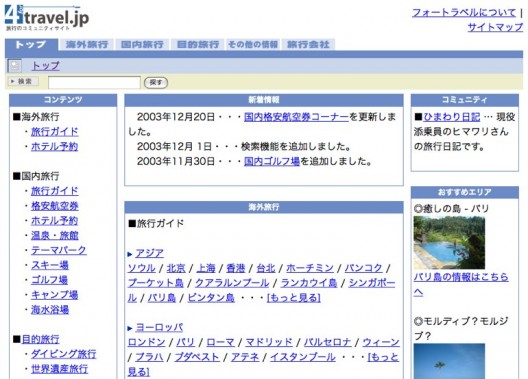Select the 旅行会社 tab

[x=308, y=44]
